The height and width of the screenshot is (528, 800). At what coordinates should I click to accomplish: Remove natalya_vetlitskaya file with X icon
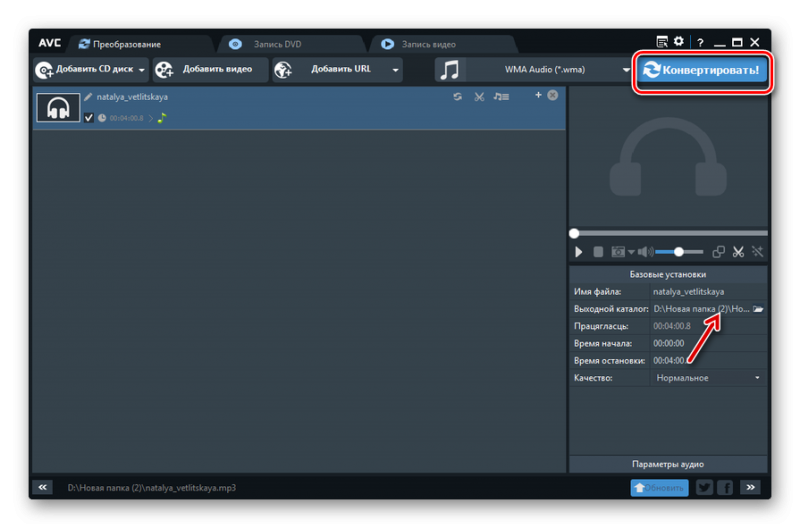553,95
